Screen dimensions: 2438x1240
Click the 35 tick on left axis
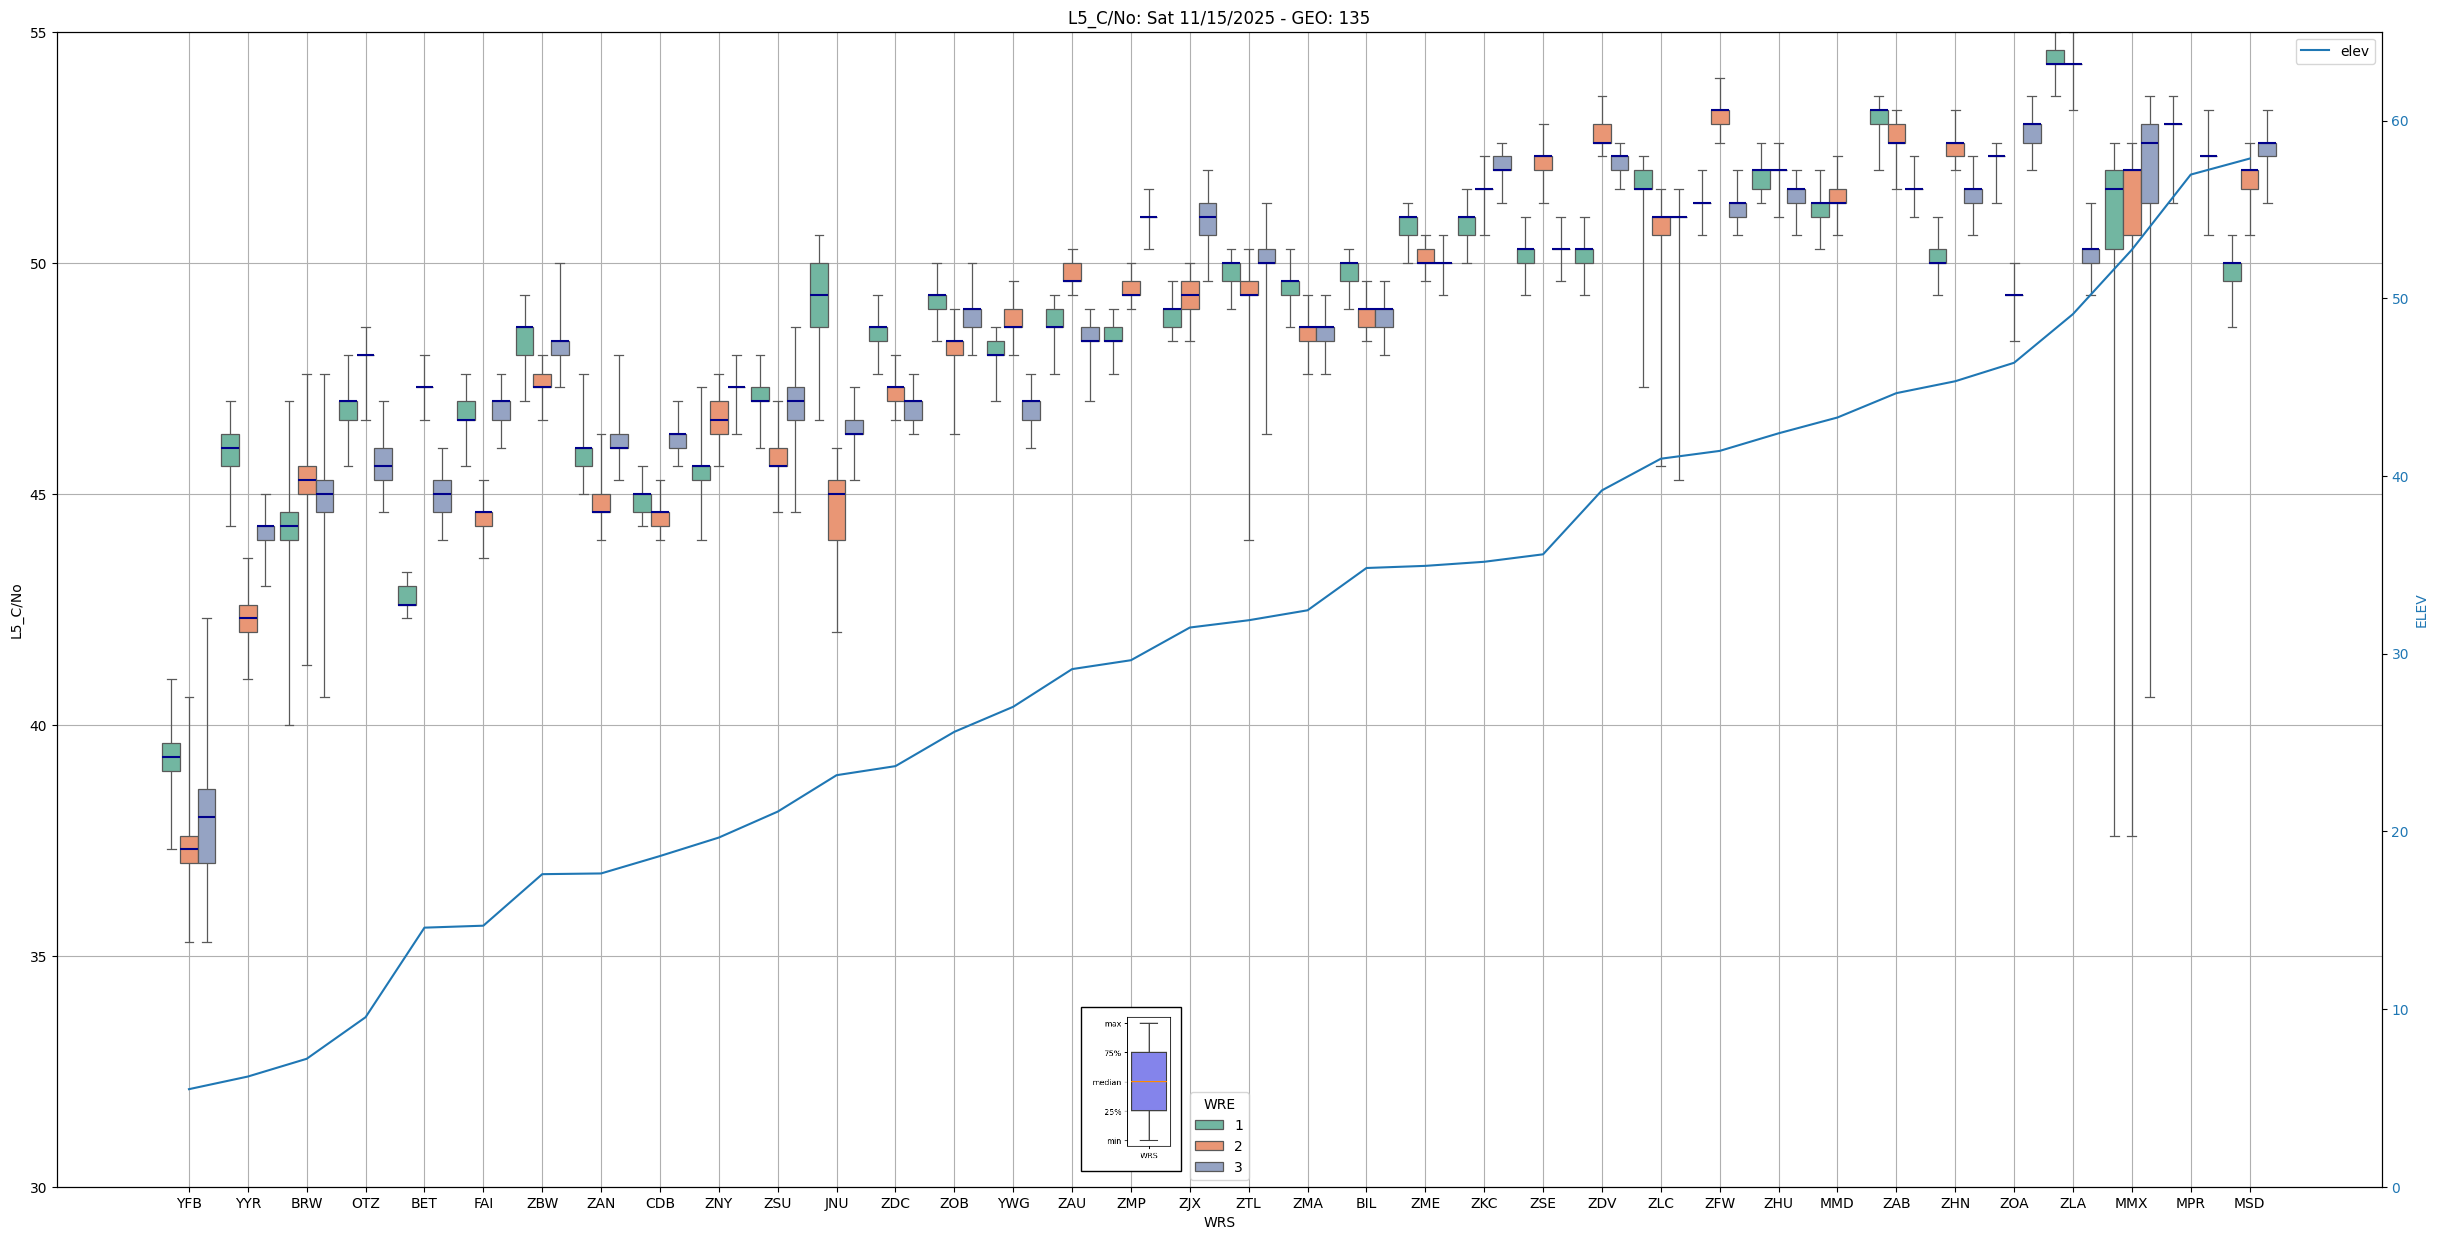click(39, 957)
